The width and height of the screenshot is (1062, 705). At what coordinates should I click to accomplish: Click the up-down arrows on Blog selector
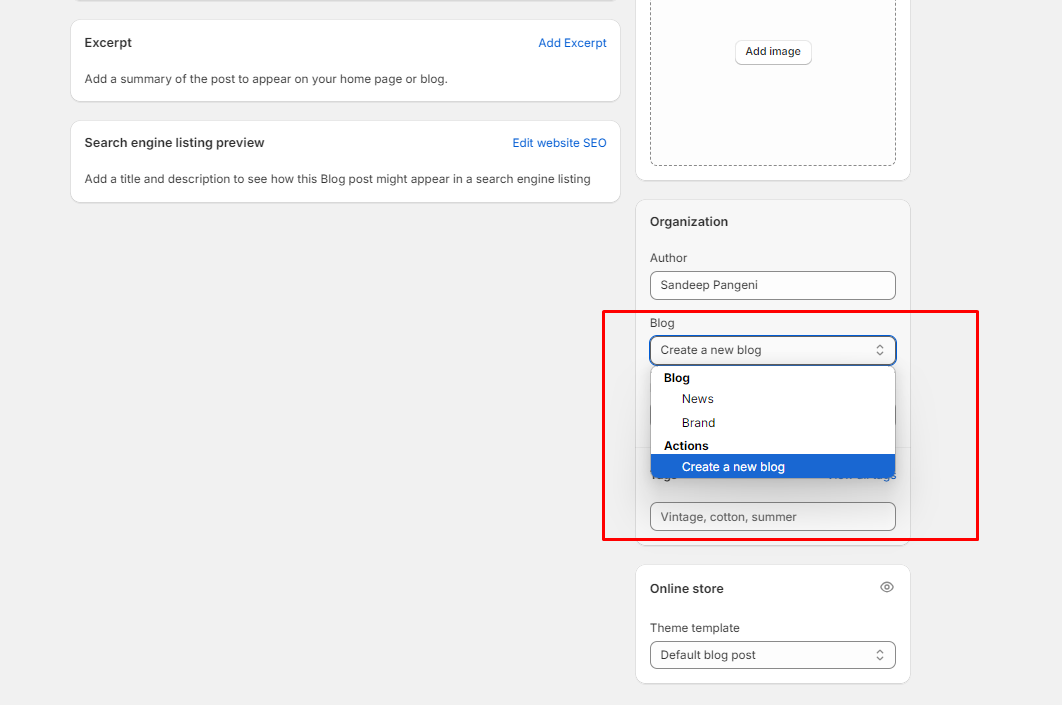(880, 350)
